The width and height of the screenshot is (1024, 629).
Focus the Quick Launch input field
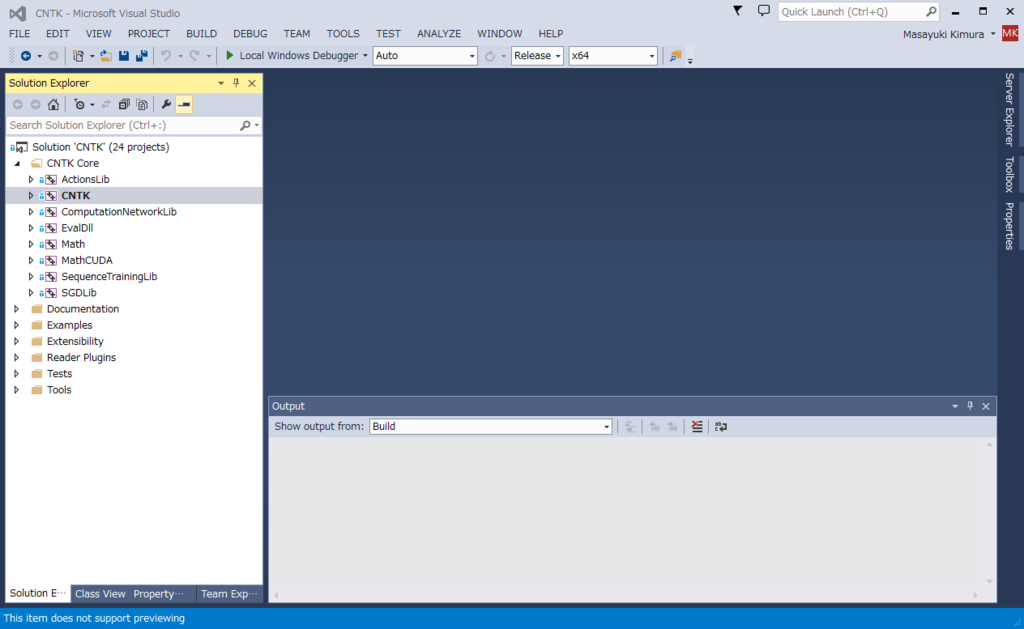click(x=850, y=12)
